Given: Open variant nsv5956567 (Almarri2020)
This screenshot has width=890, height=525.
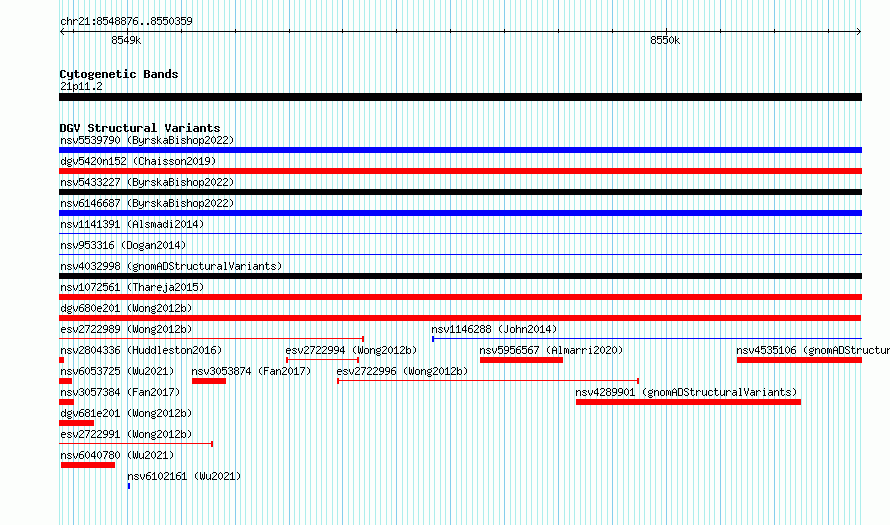Looking at the screenshot, I should [551, 350].
